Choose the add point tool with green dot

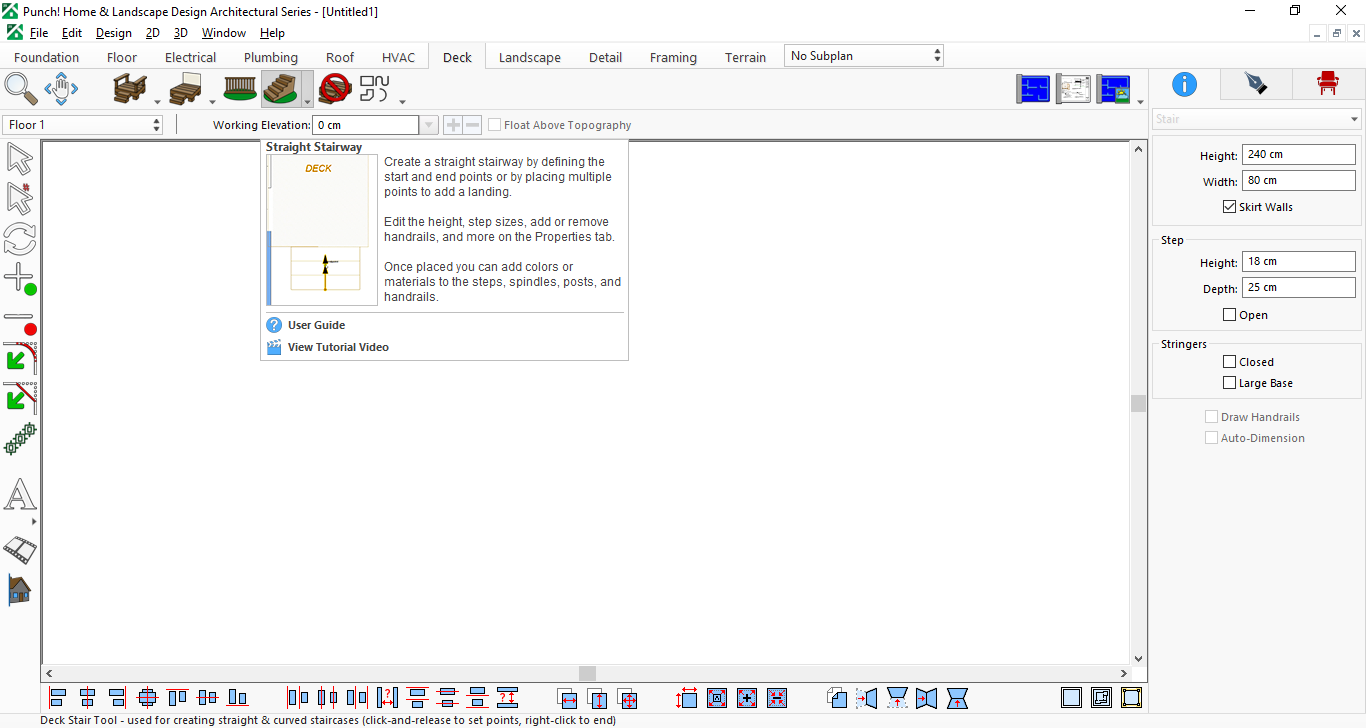[x=20, y=279]
